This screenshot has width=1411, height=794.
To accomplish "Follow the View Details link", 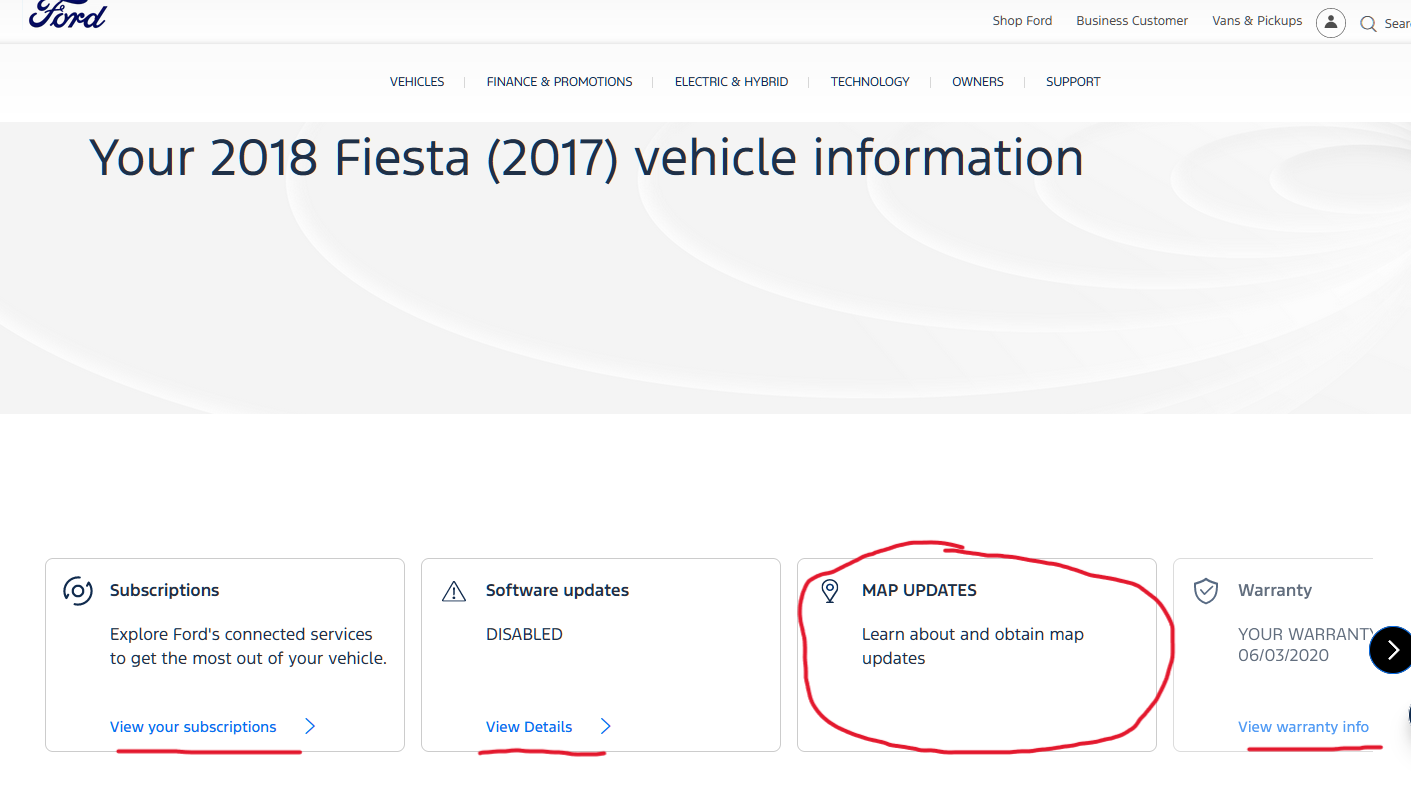I will click(529, 727).
